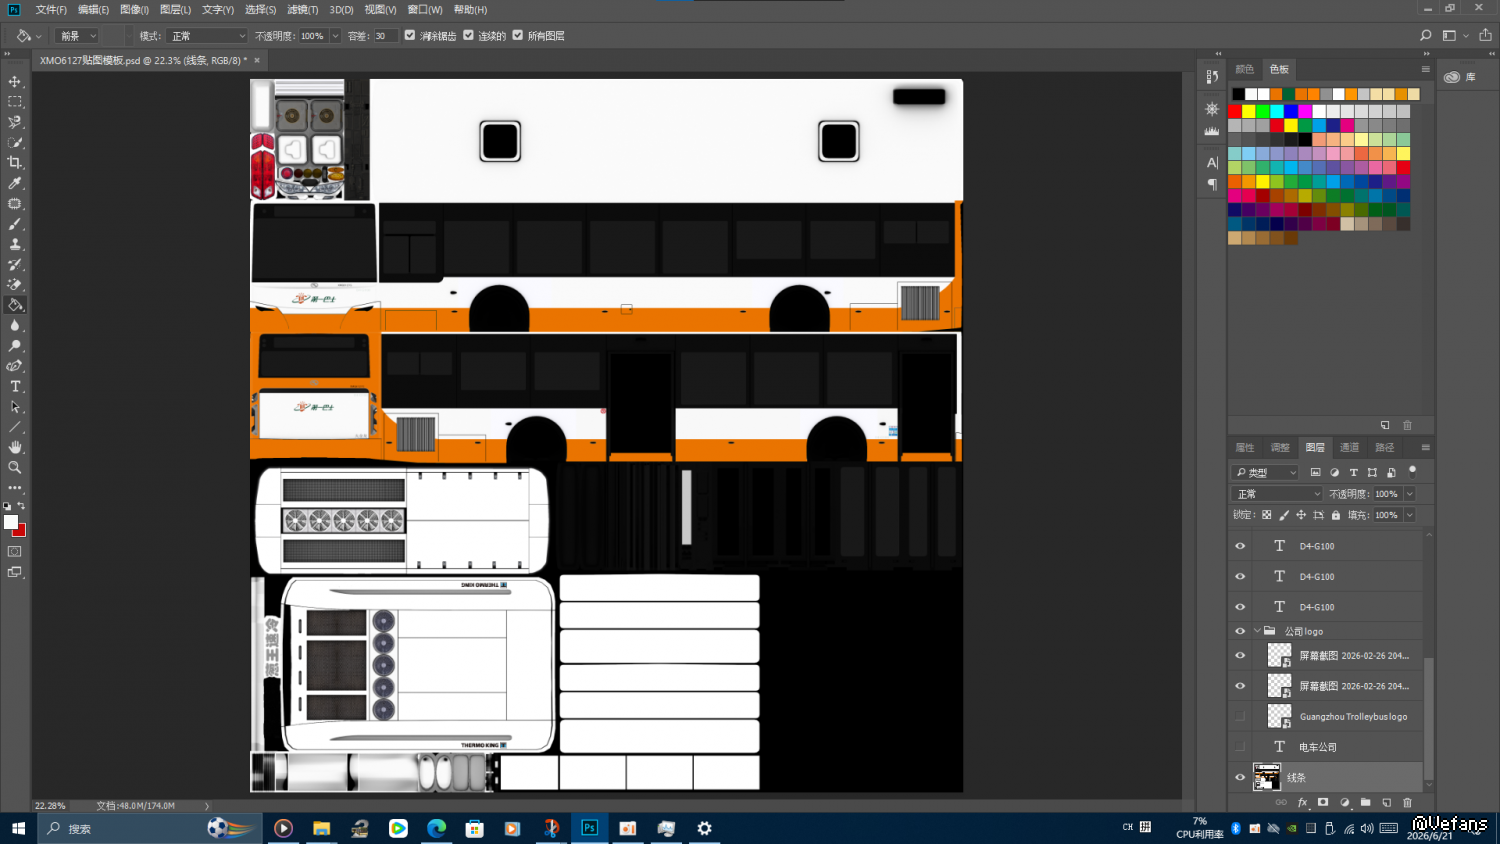1500x844 pixels.
Task: Create a new group via folder icon
Action: click(x=1365, y=803)
